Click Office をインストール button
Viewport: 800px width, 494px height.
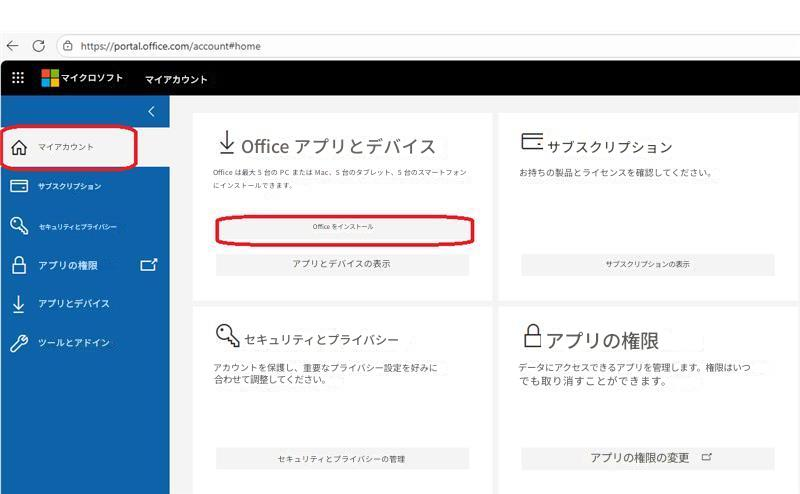343,227
